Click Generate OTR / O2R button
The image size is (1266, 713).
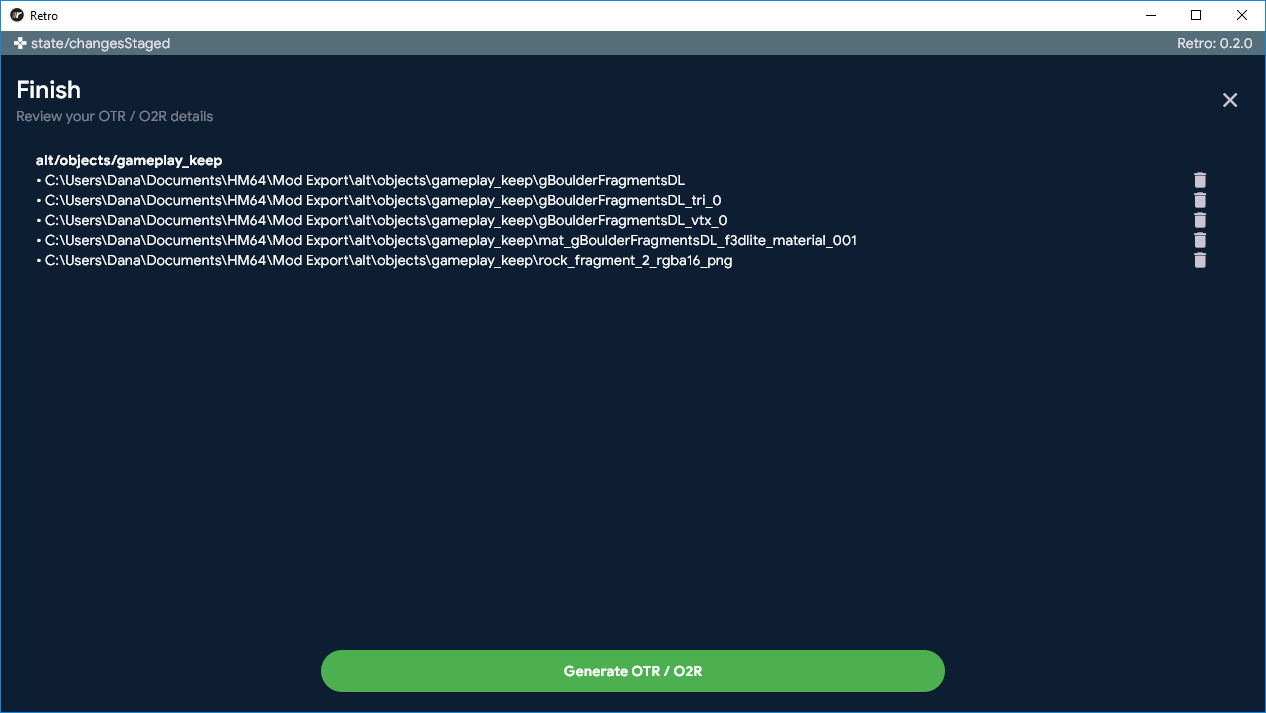tap(632, 671)
